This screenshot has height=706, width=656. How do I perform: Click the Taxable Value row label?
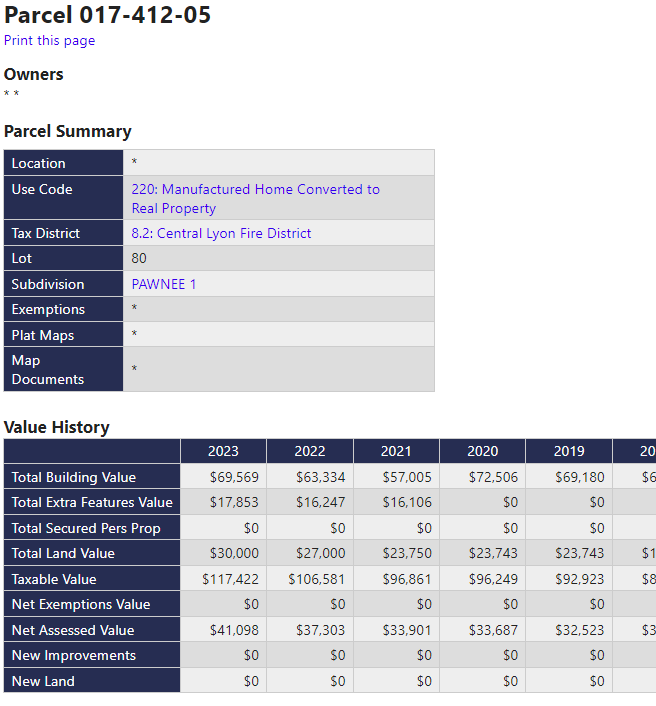pos(55,579)
